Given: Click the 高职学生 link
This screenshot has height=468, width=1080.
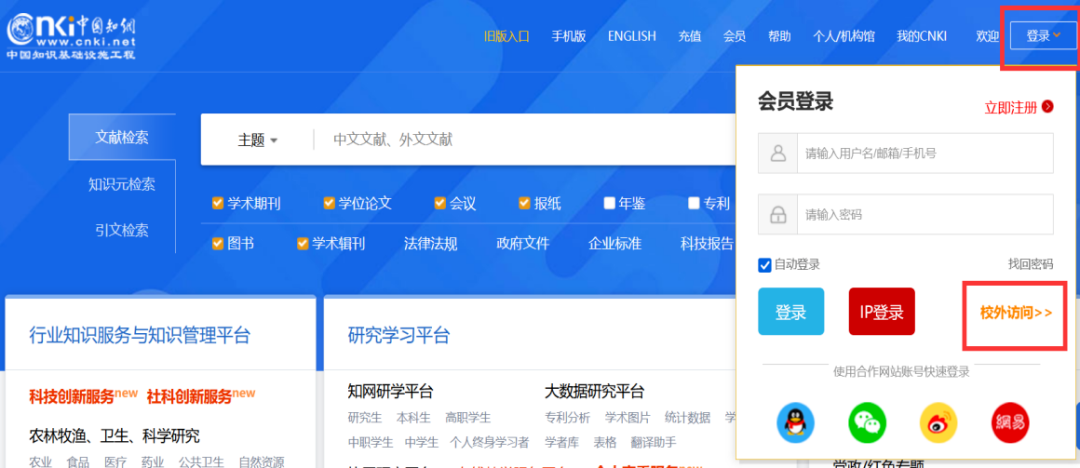Looking at the screenshot, I should [468, 418].
